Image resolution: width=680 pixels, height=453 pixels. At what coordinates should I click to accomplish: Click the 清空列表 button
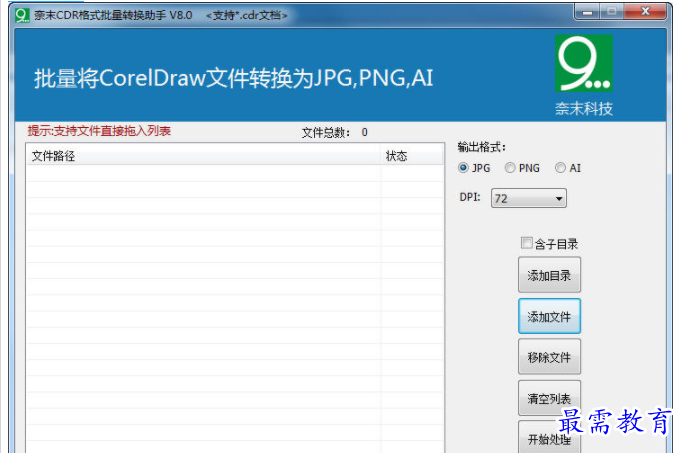pos(549,398)
